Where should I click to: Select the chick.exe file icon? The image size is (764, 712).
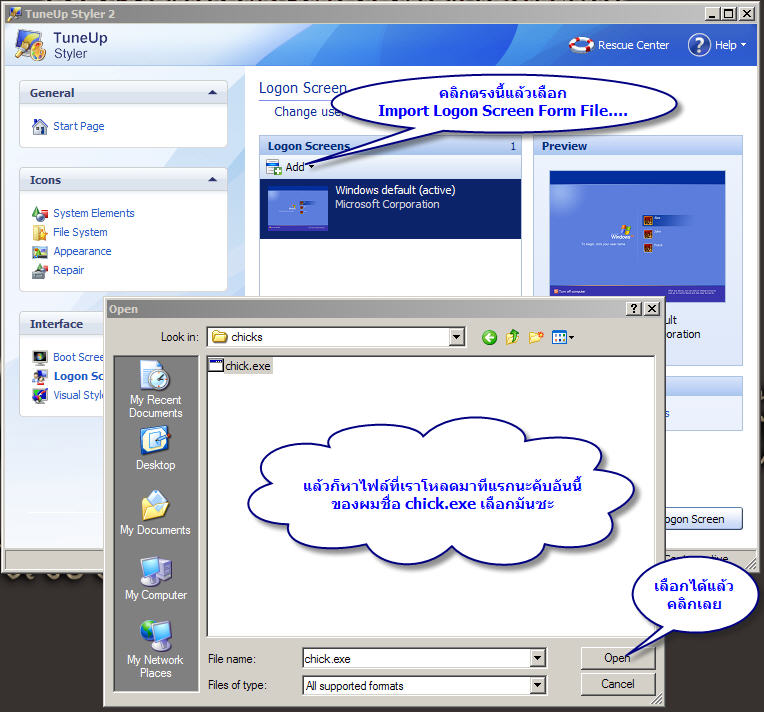pyautogui.click(x=215, y=366)
